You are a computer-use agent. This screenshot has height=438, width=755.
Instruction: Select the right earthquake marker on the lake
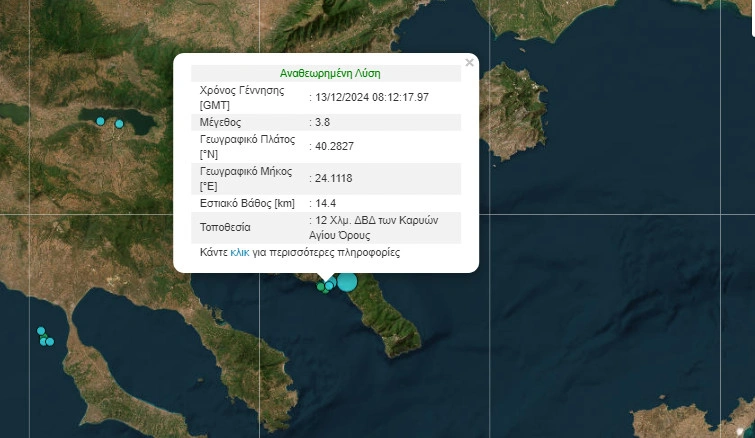(119, 124)
